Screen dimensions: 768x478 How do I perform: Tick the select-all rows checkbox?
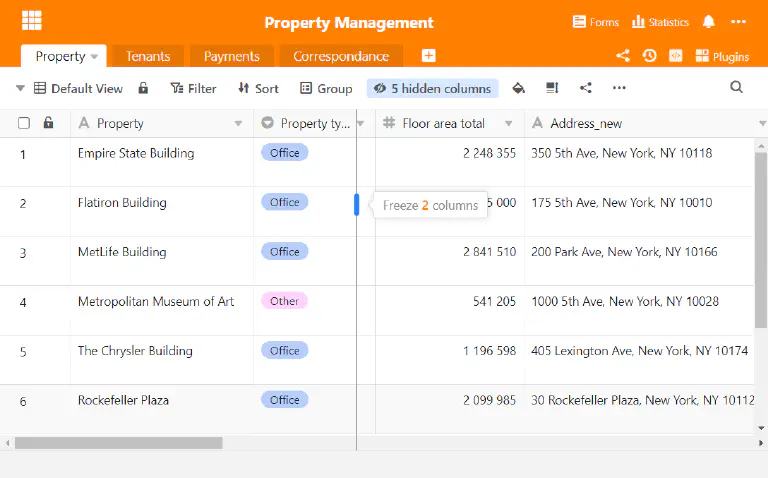tap(24, 123)
